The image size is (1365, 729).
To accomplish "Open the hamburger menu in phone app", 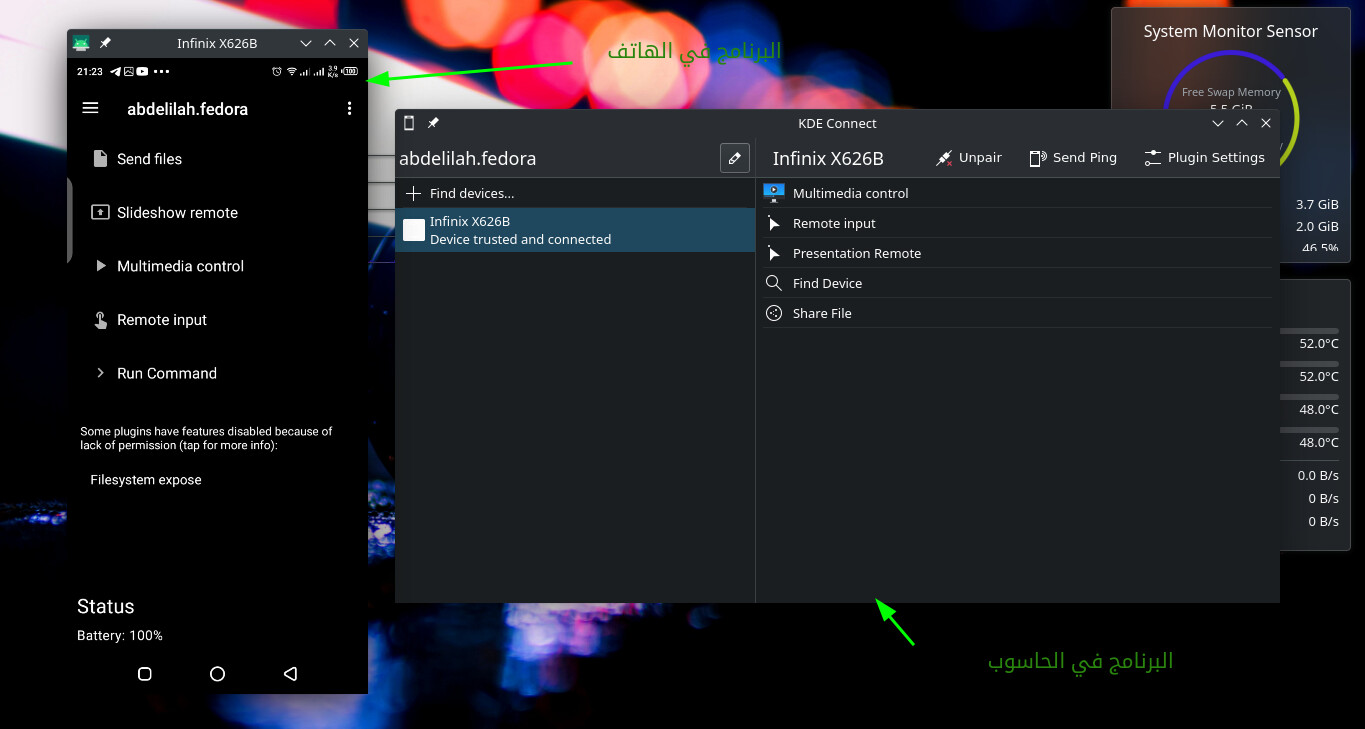I will [90, 108].
